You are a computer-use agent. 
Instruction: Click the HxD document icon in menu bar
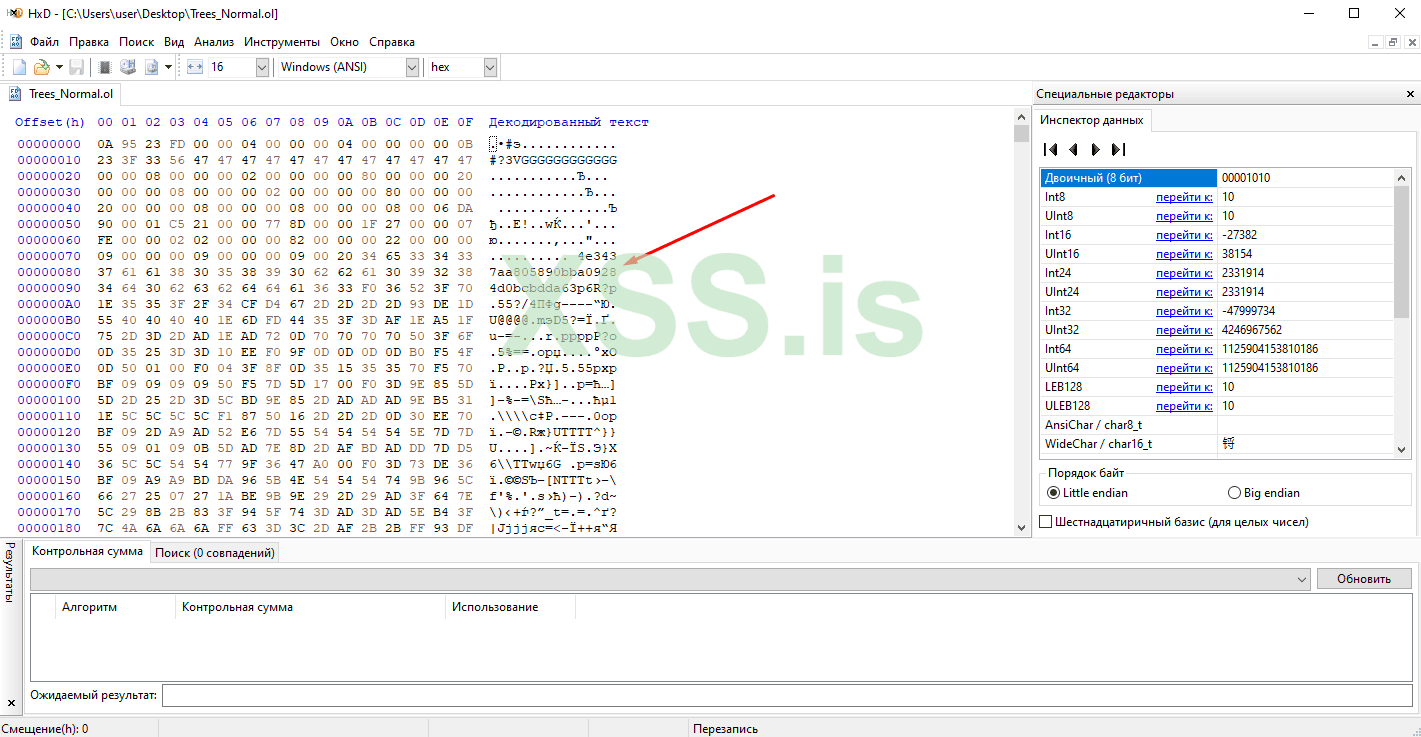point(16,42)
